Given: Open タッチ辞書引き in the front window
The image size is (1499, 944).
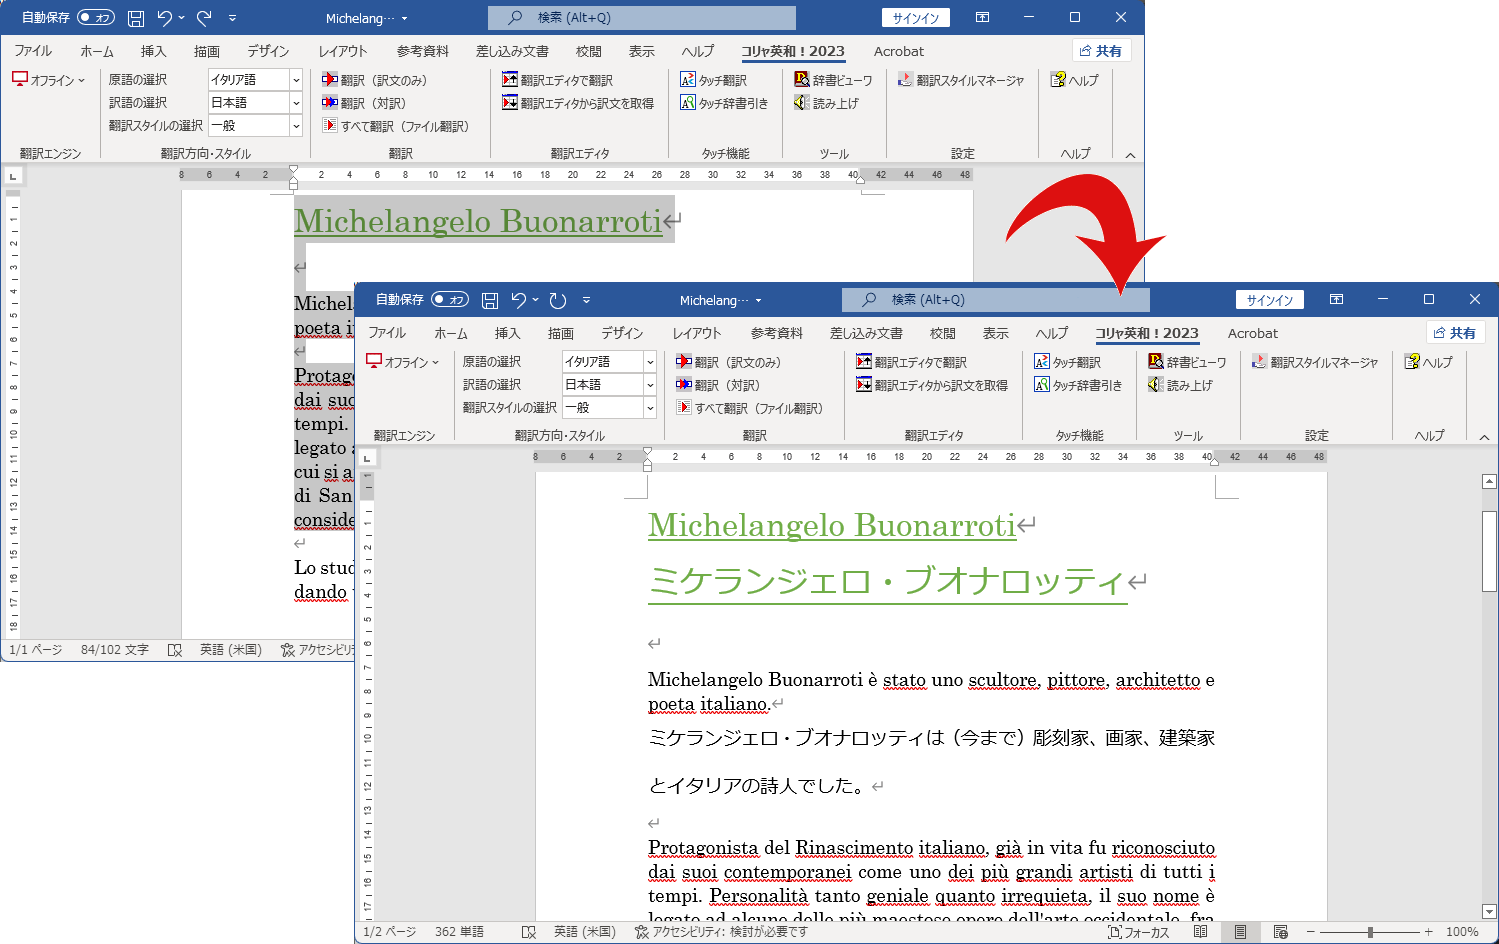Looking at the screenshot, I should 1077,385.
